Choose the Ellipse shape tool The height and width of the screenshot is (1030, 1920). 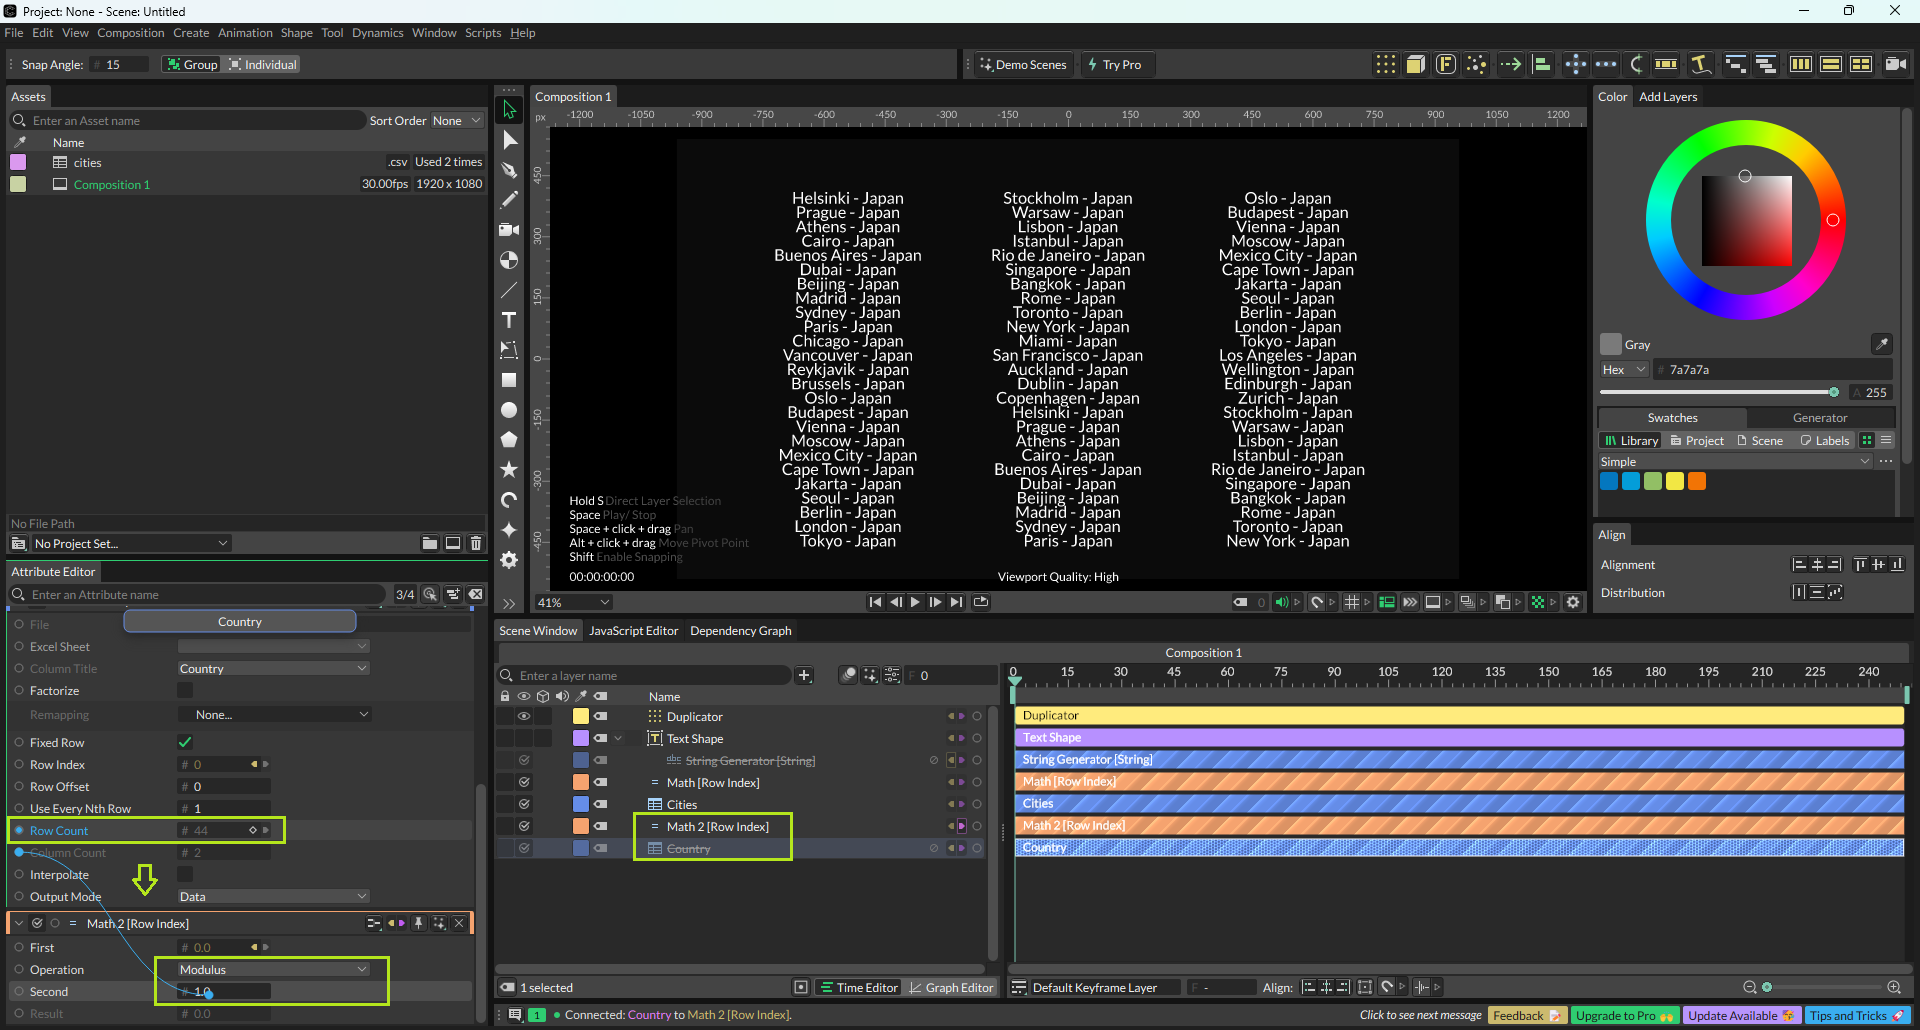(509, 410)
